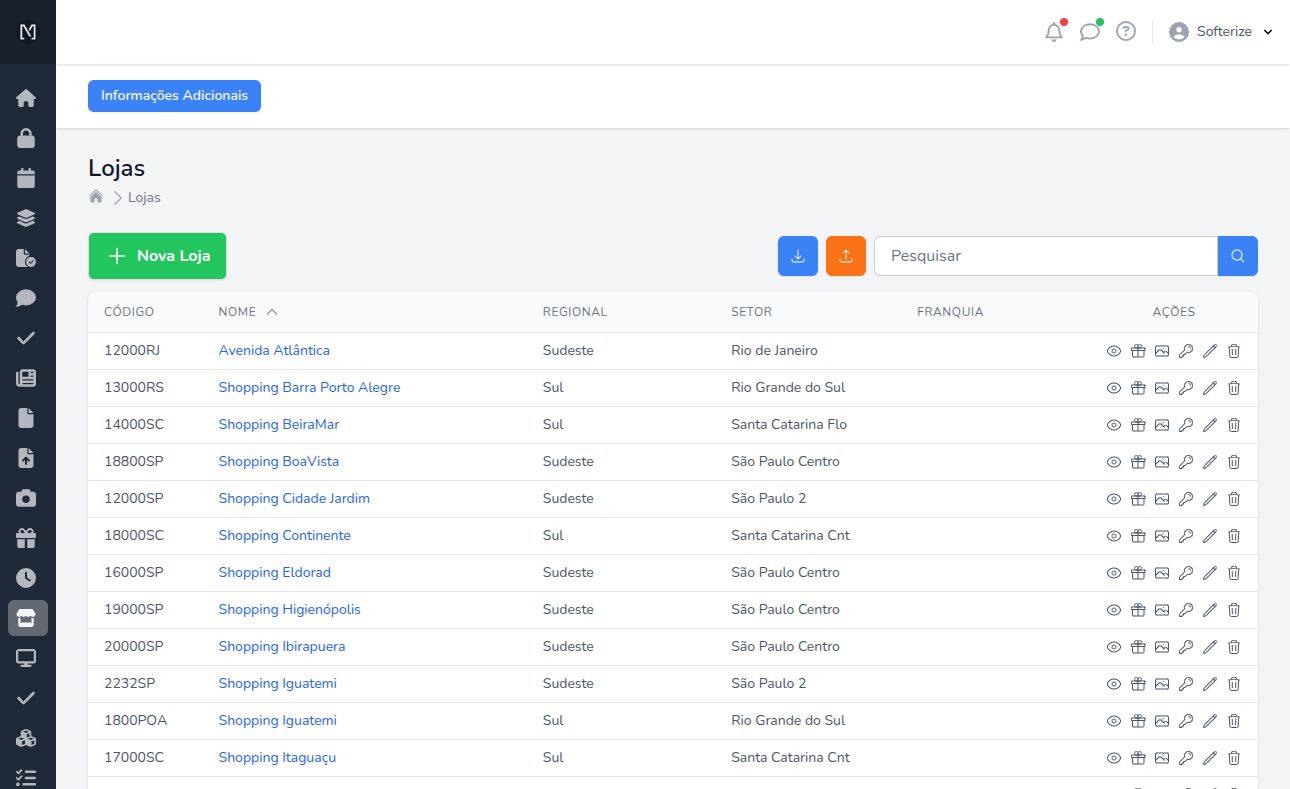
Task: Open the key icon for Shopping Eldorad
Action: click(x=1185, y=572)
